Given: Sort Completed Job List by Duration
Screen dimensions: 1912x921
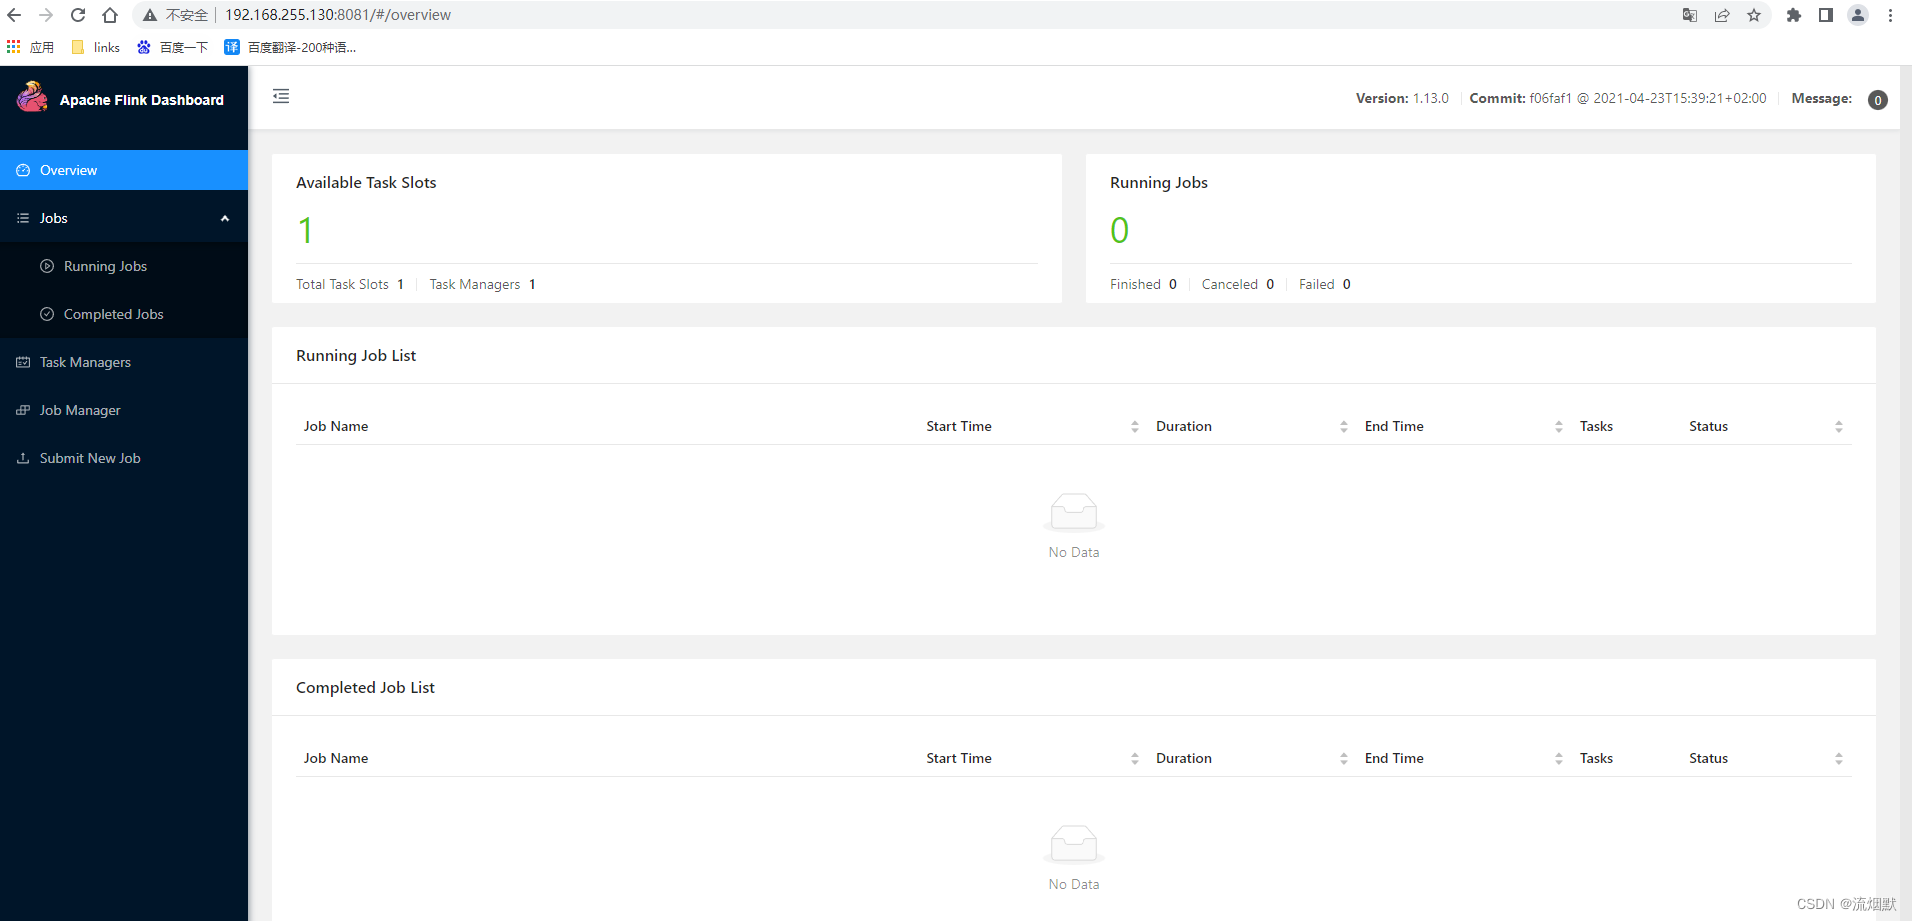Looking at the screenshot, I should 1344,759.
